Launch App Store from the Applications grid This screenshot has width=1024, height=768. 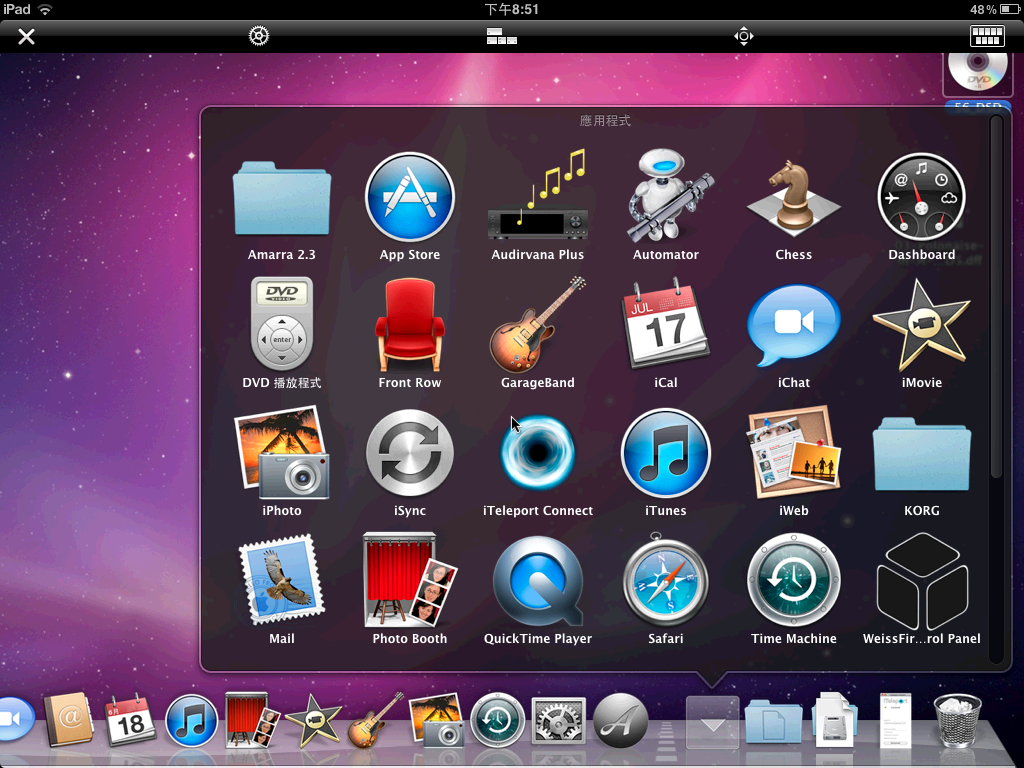click(409, 197)
